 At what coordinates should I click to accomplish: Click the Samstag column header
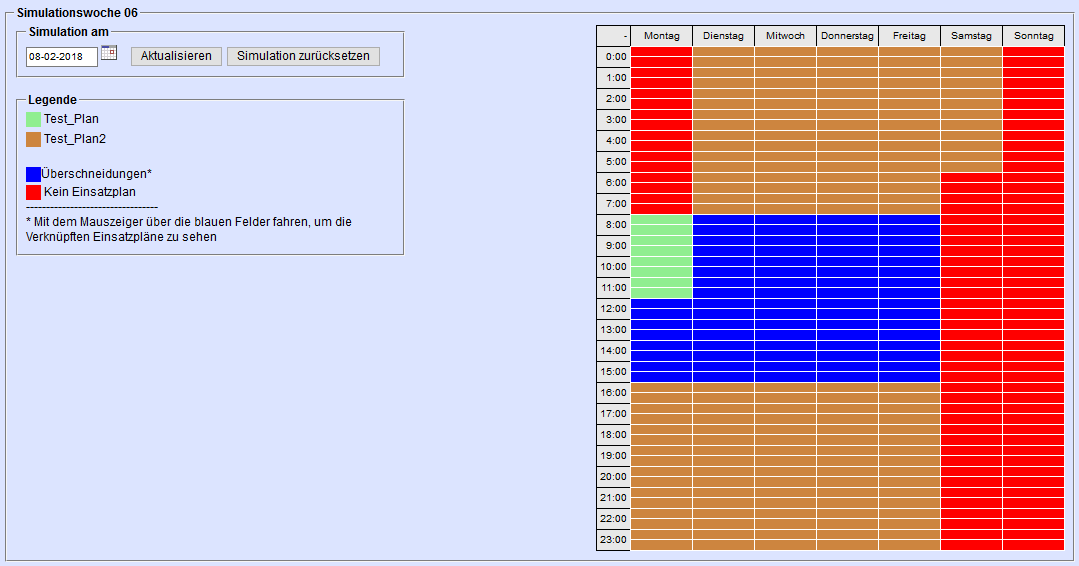pyautogui.click(x=971, y=36)
